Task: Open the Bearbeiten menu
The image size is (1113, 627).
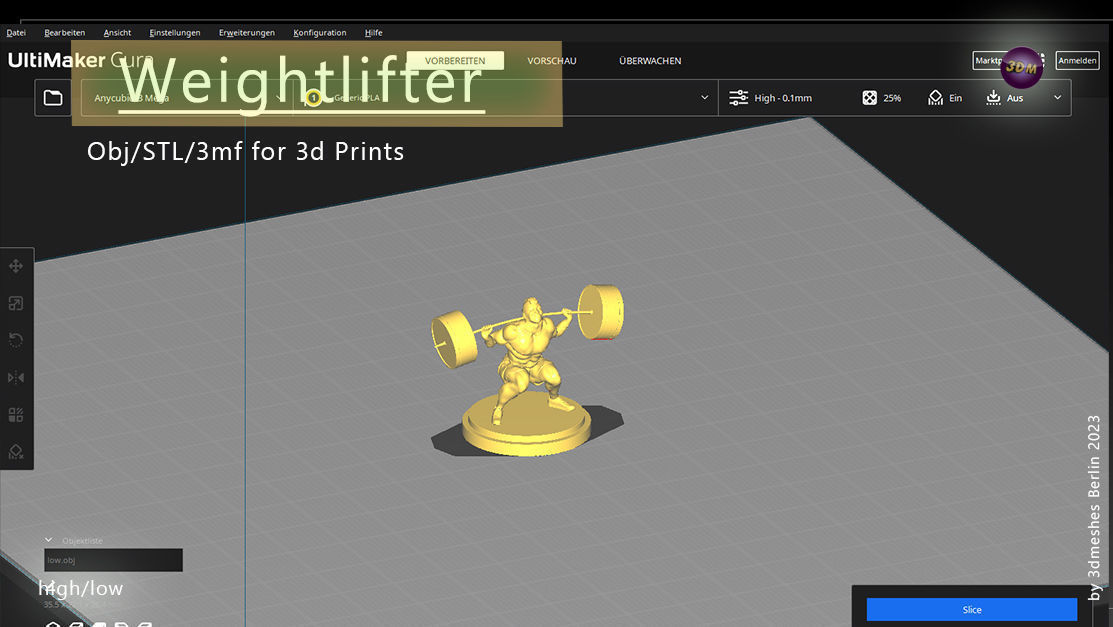Action: (x=65, y=33)
